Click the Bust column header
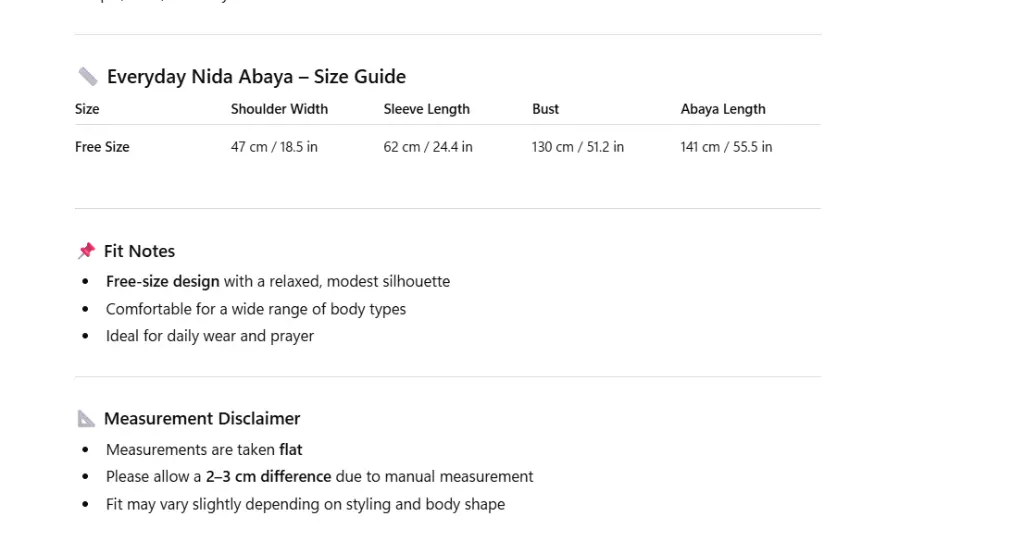 pyautogui.click(x=545, y=109)
